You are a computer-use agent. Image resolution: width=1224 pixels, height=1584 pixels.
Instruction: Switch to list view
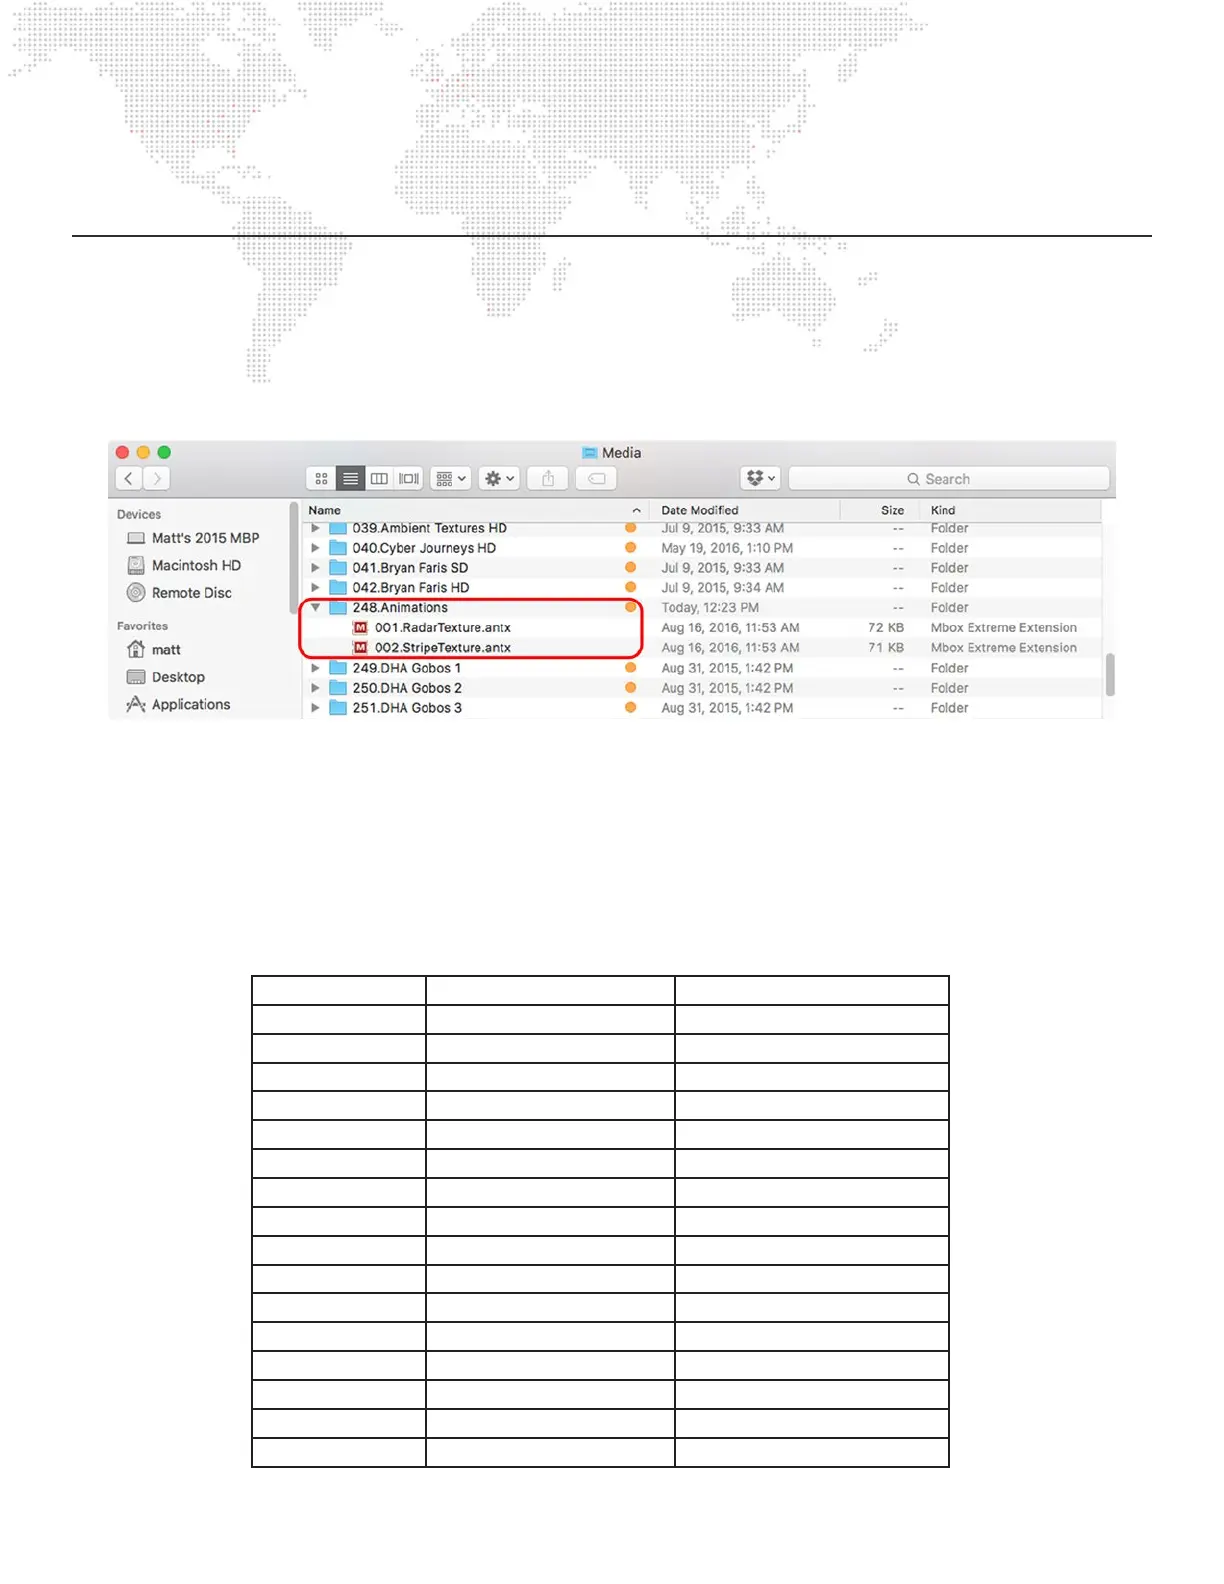click(350, 479)
